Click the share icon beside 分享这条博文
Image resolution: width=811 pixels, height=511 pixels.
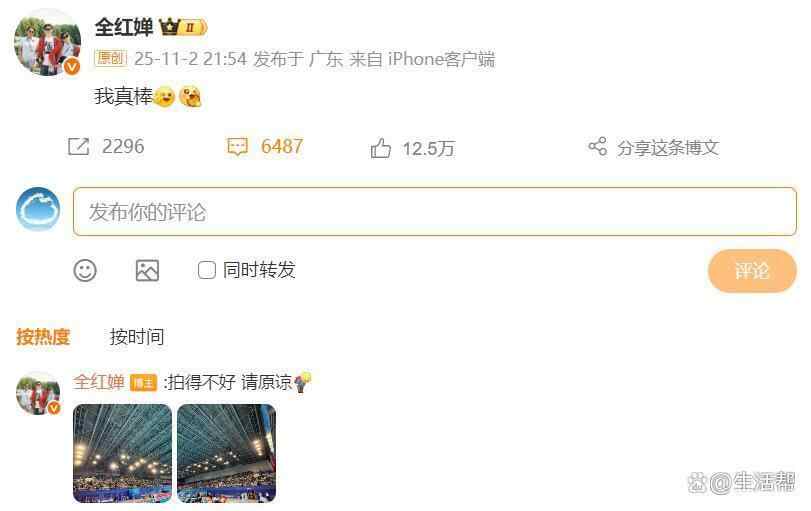pos(597,146)
